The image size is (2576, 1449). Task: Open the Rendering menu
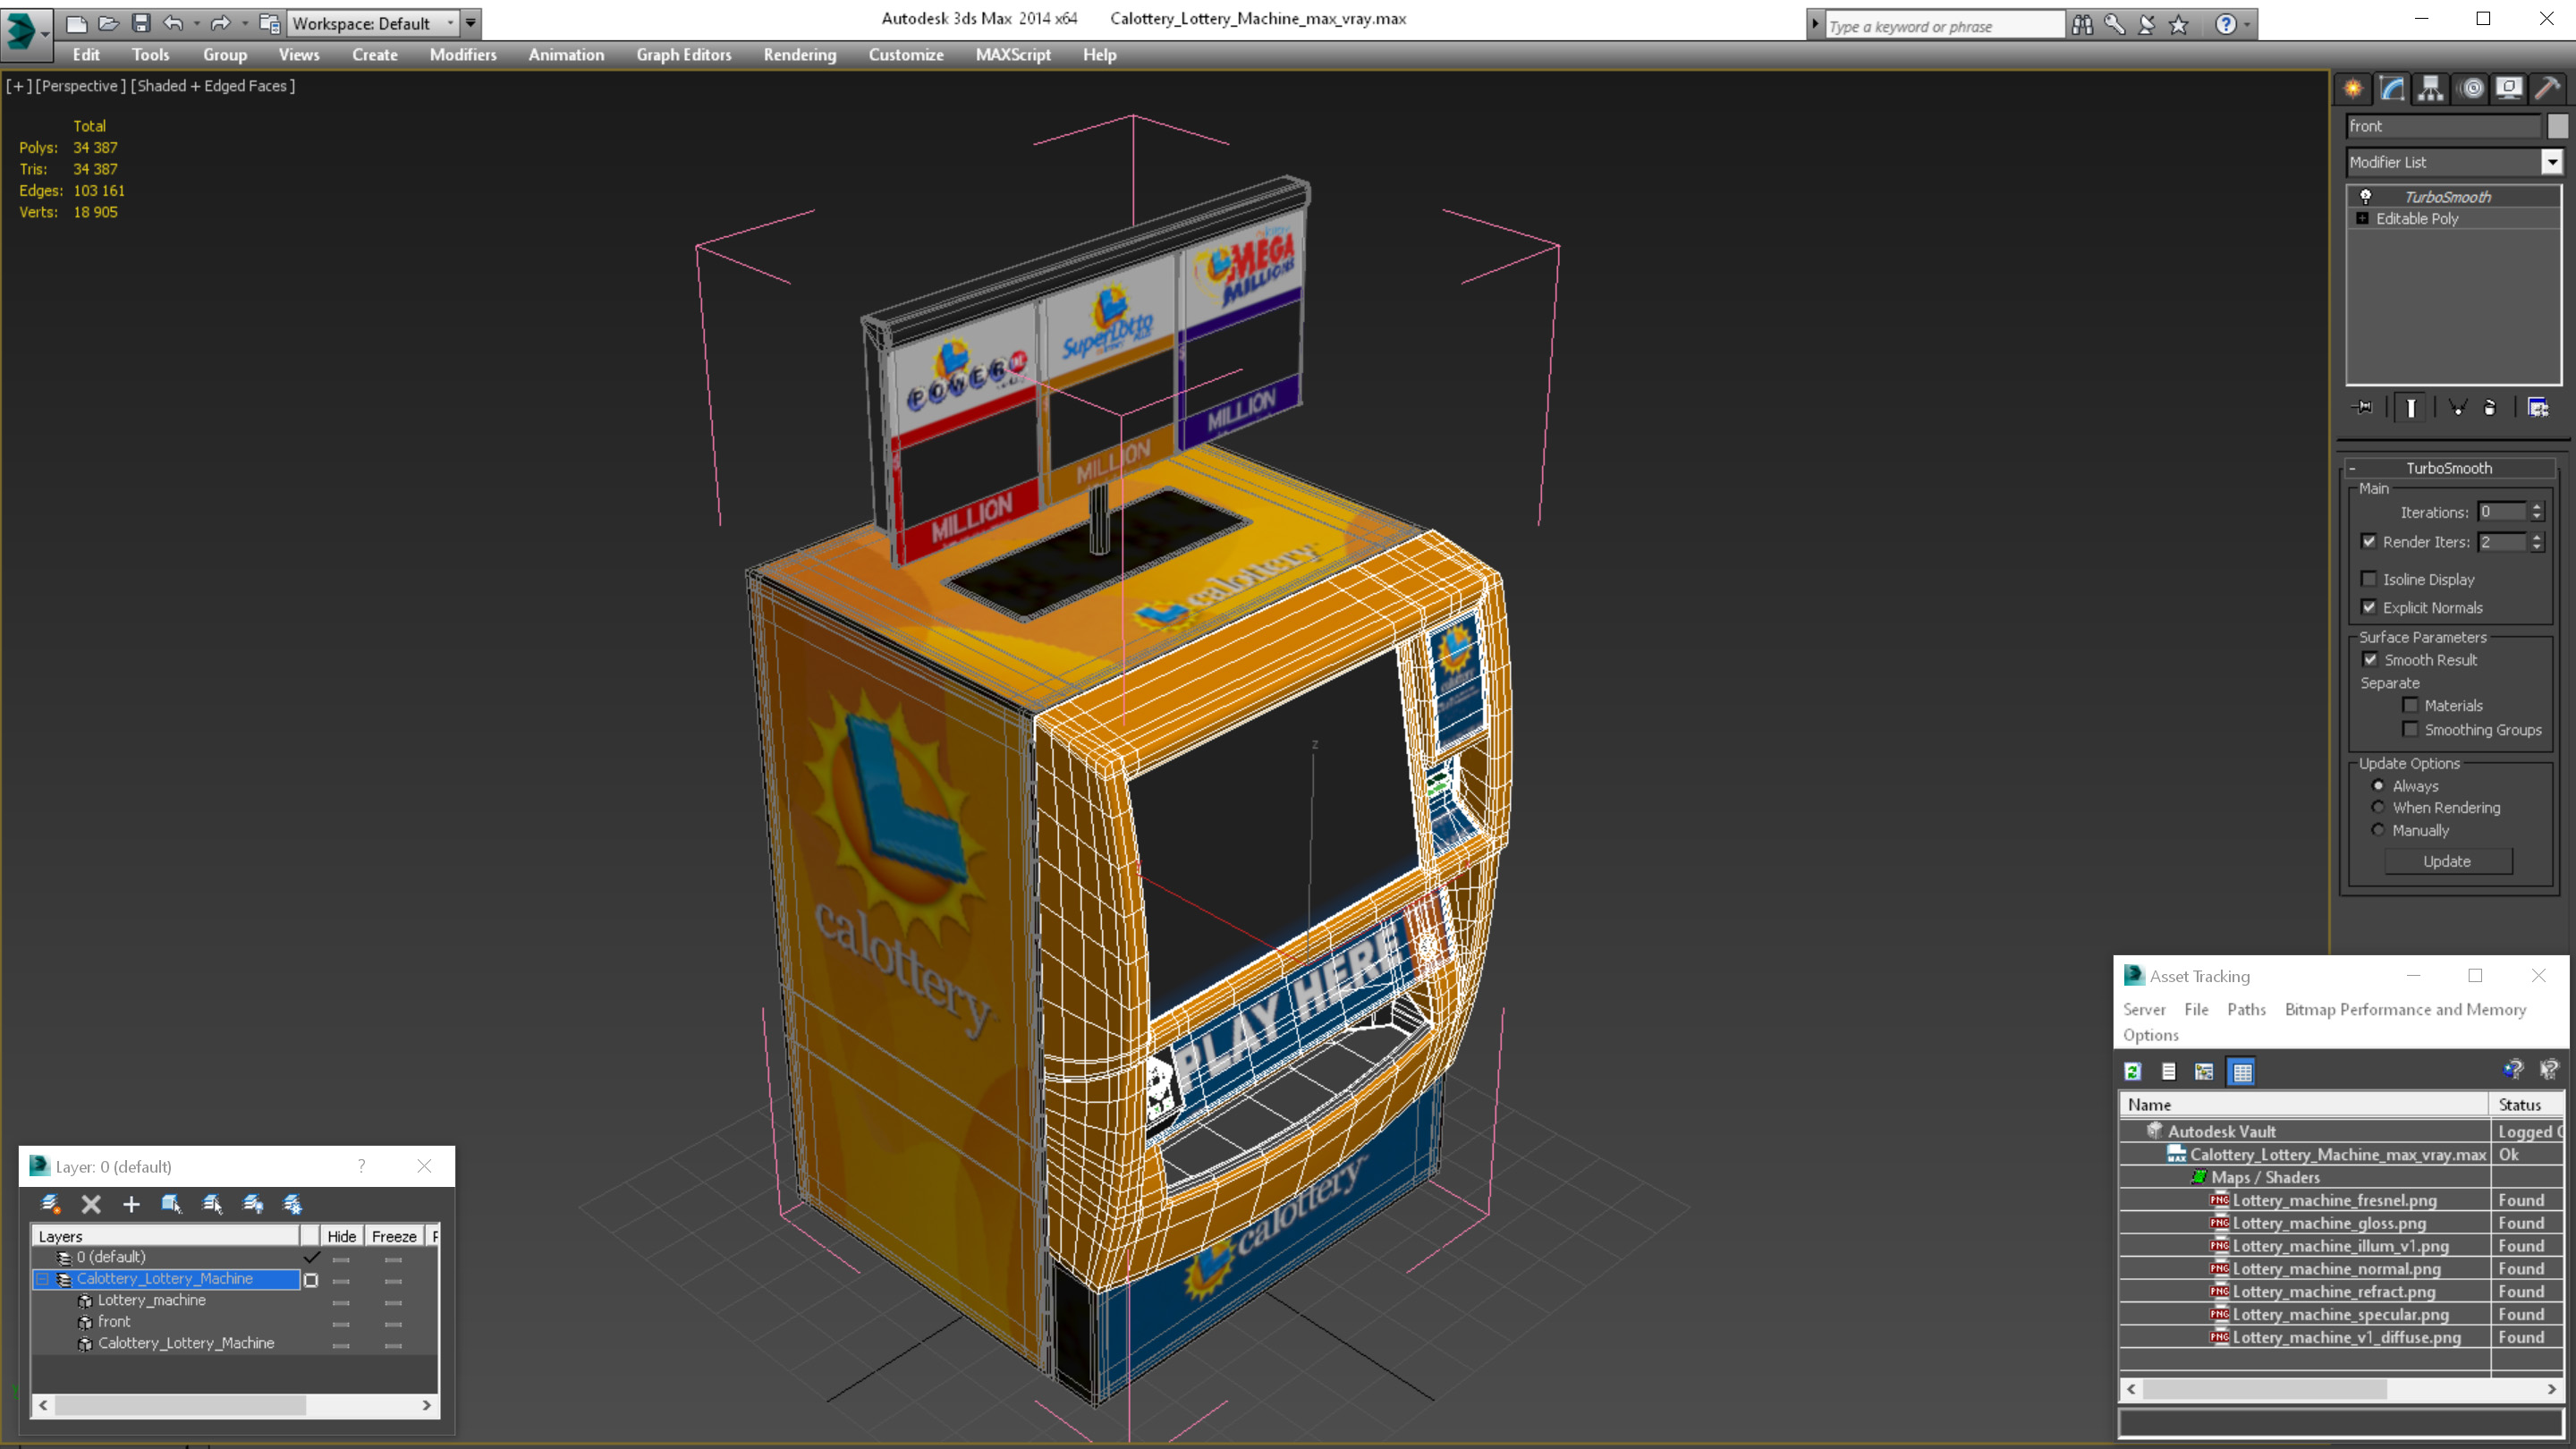pos(800,55)
